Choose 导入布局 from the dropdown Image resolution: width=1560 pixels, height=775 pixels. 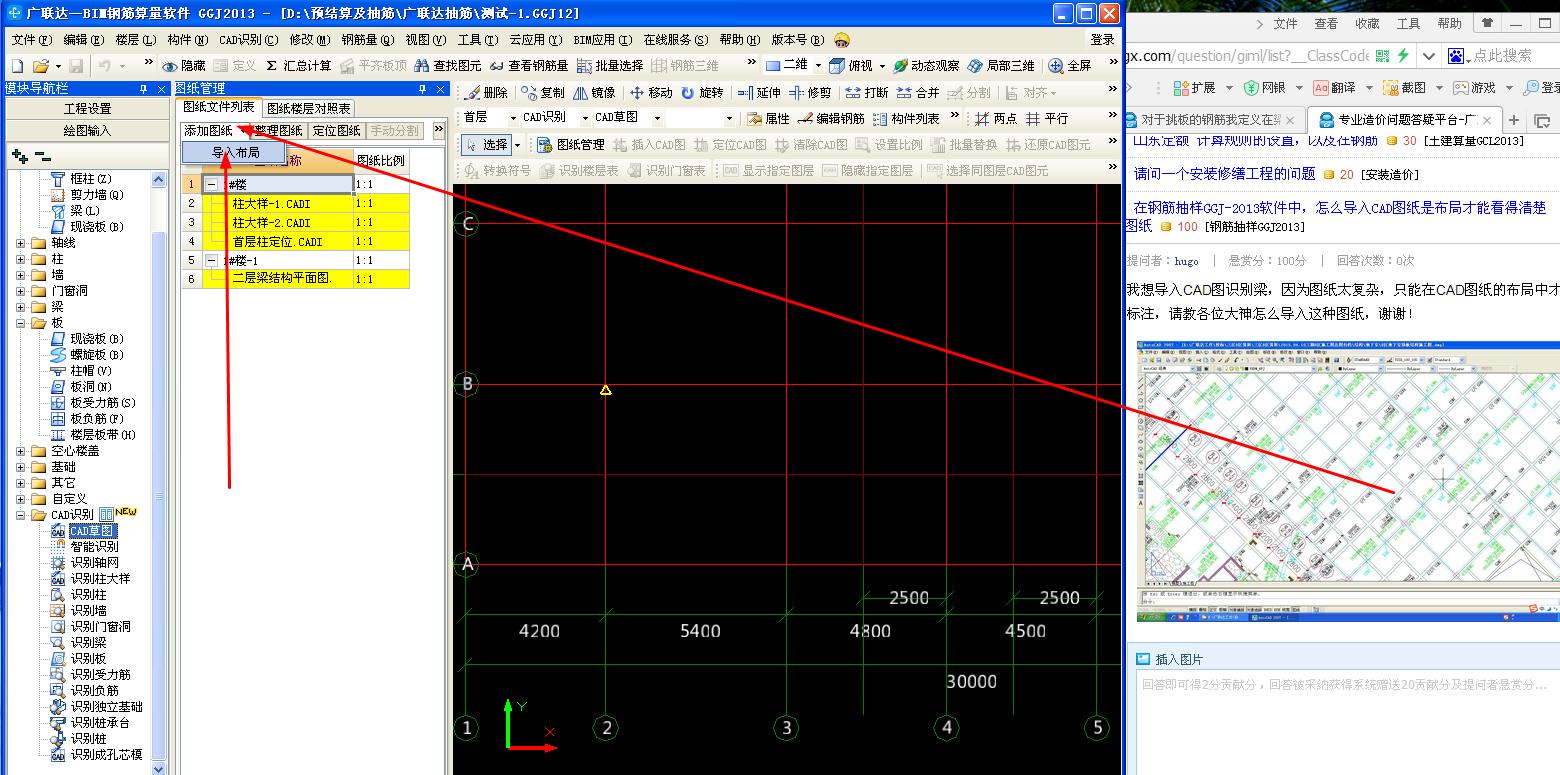coord(235,153)
